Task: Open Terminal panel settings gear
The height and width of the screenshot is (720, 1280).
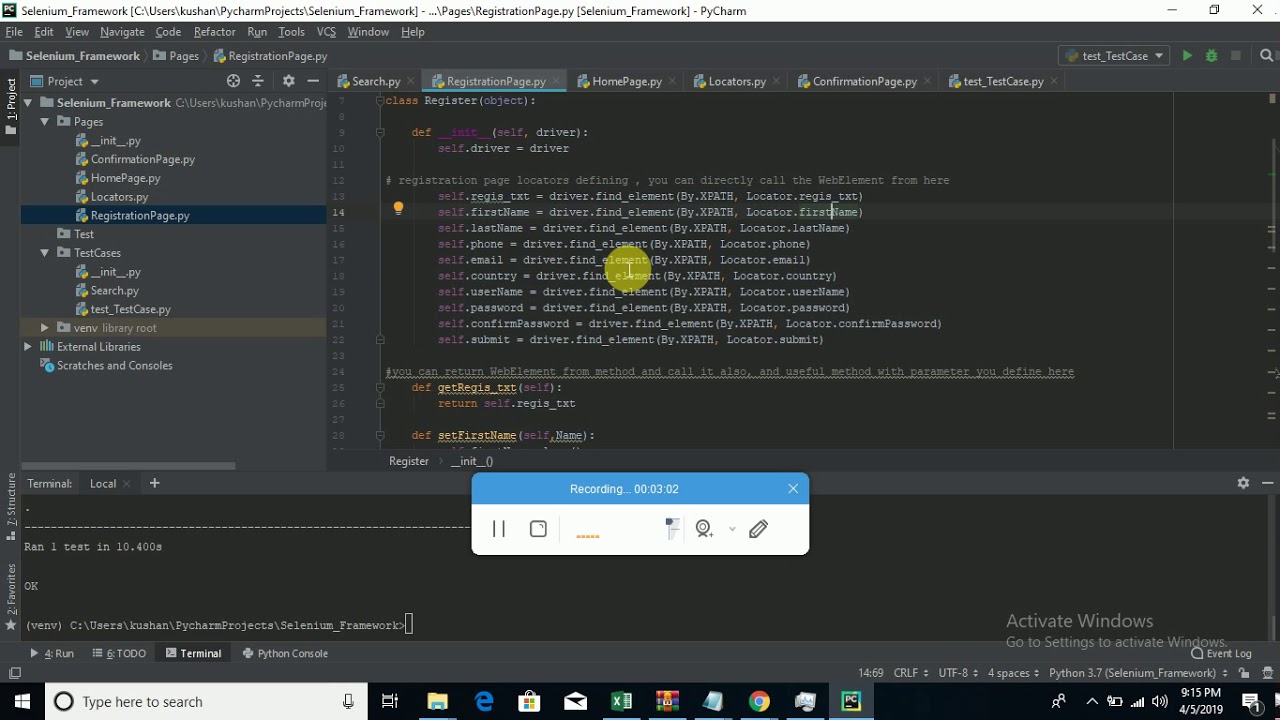Action: click(x=1243, y=483)
